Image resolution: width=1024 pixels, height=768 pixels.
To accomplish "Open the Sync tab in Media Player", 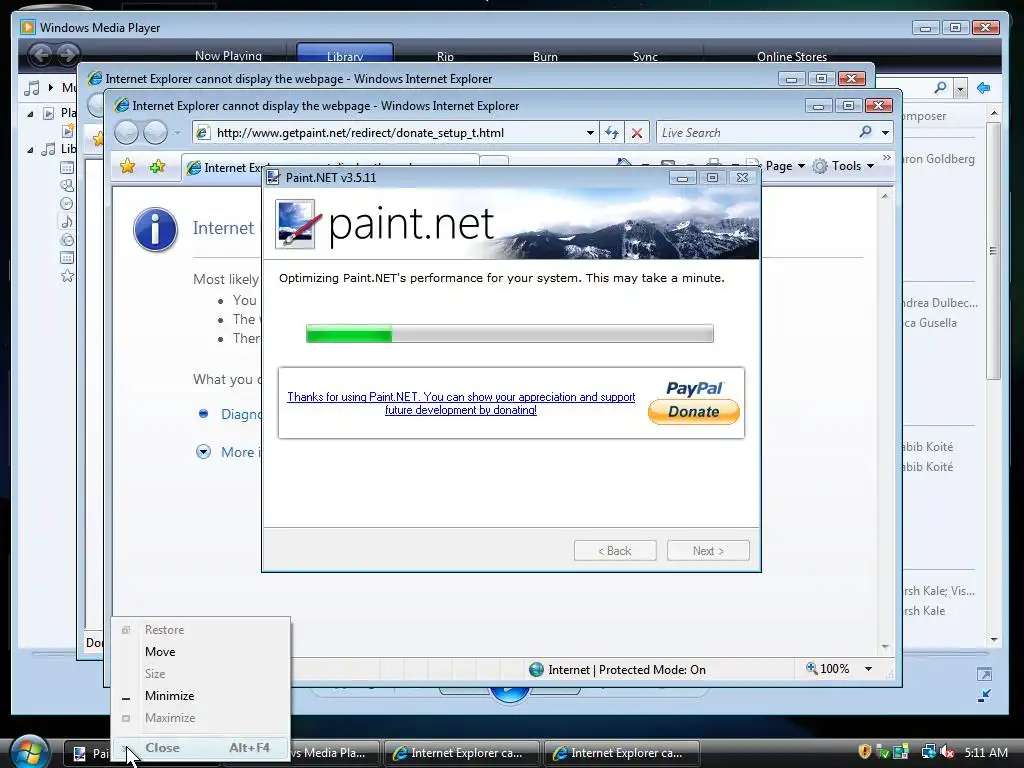I will [645, 57].
